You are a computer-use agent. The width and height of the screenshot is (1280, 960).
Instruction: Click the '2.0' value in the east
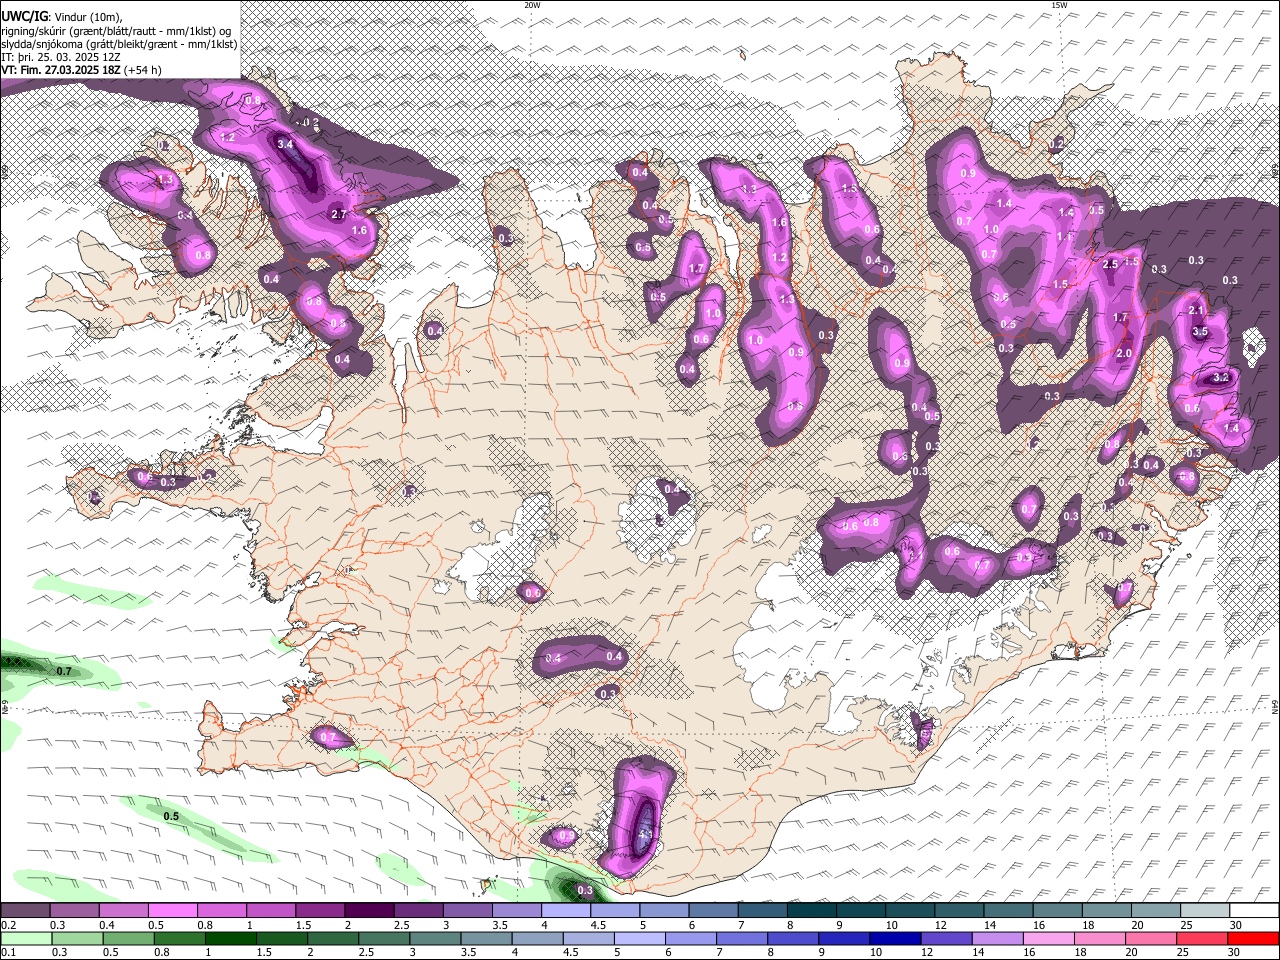pos(1124,354)
